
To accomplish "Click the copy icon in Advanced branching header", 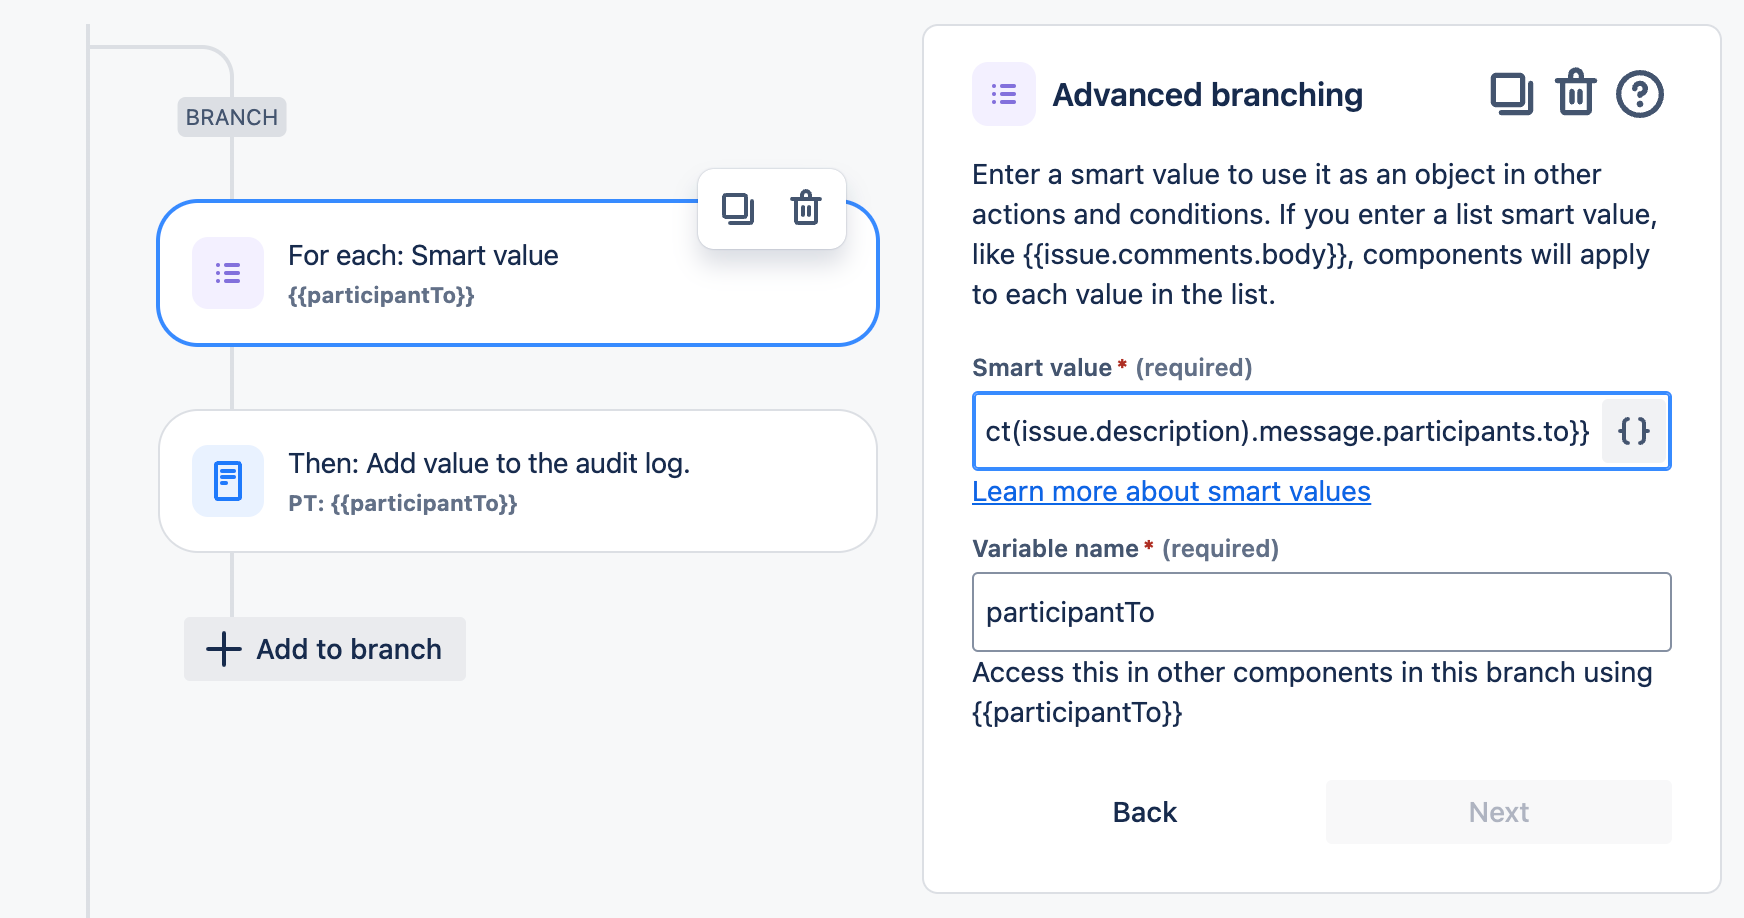I will 1512,94.
